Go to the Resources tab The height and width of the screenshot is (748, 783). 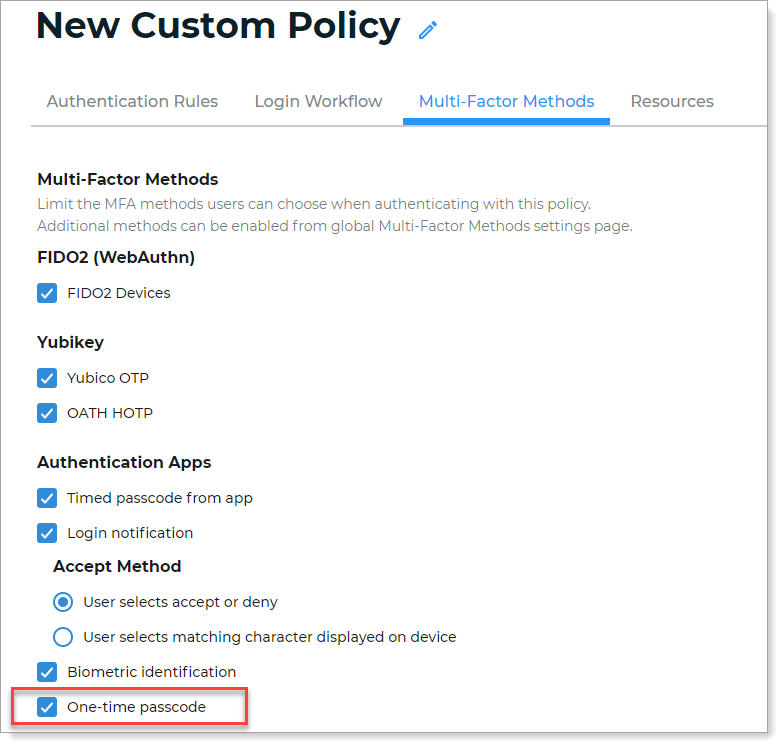pos(672,101)
